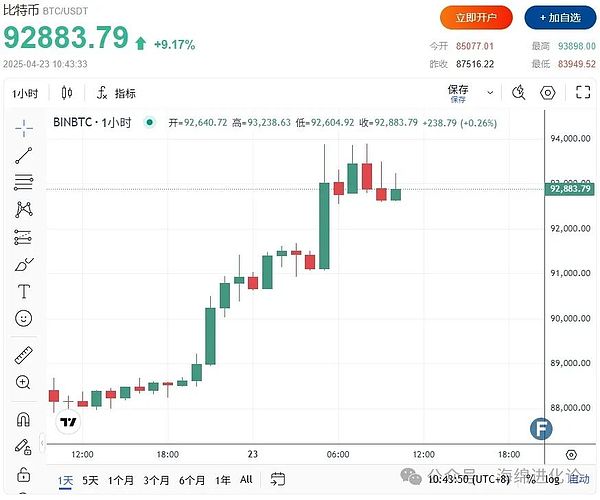Select the brush drawing tool
Viewport: 600px width, 500px height.
tap(24, 265)
